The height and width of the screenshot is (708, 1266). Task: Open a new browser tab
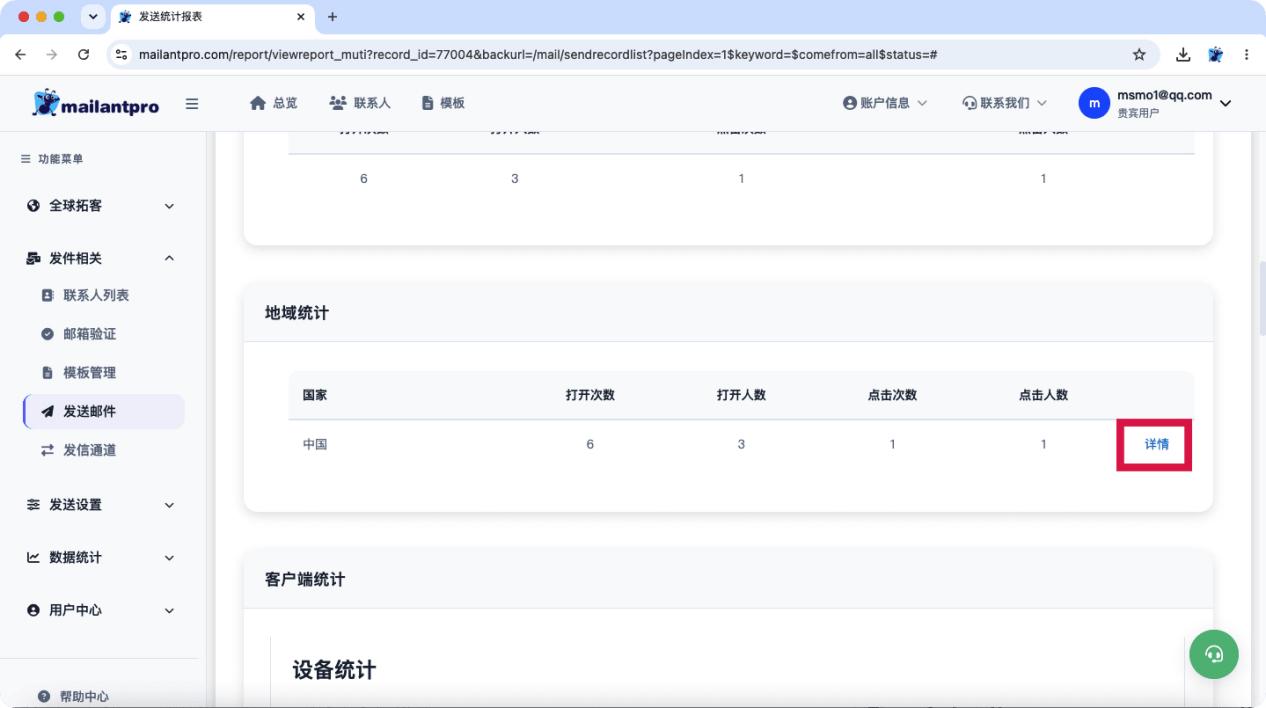(x=333, y=17)
